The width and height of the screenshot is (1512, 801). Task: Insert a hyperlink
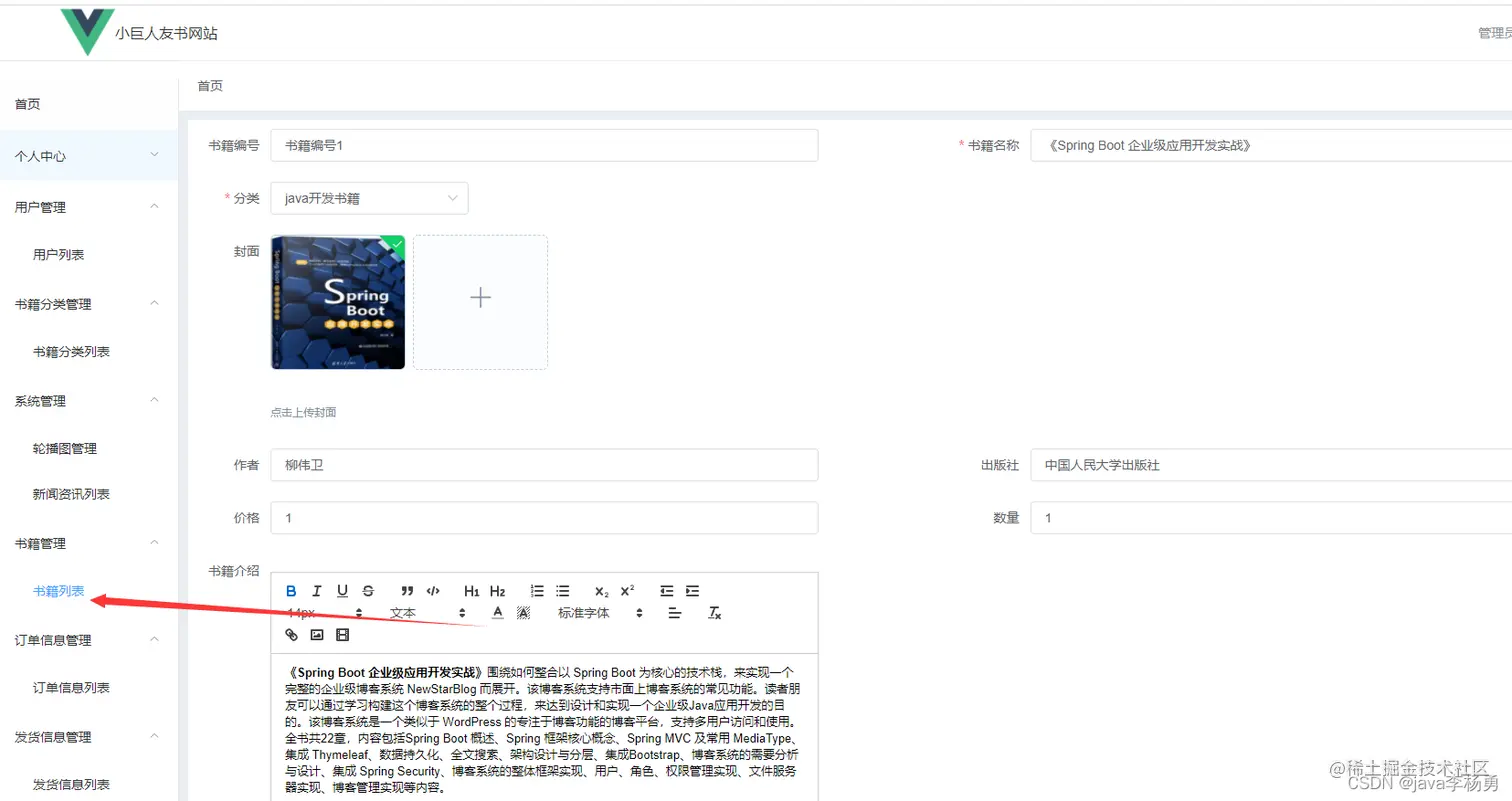click(292, 635)
